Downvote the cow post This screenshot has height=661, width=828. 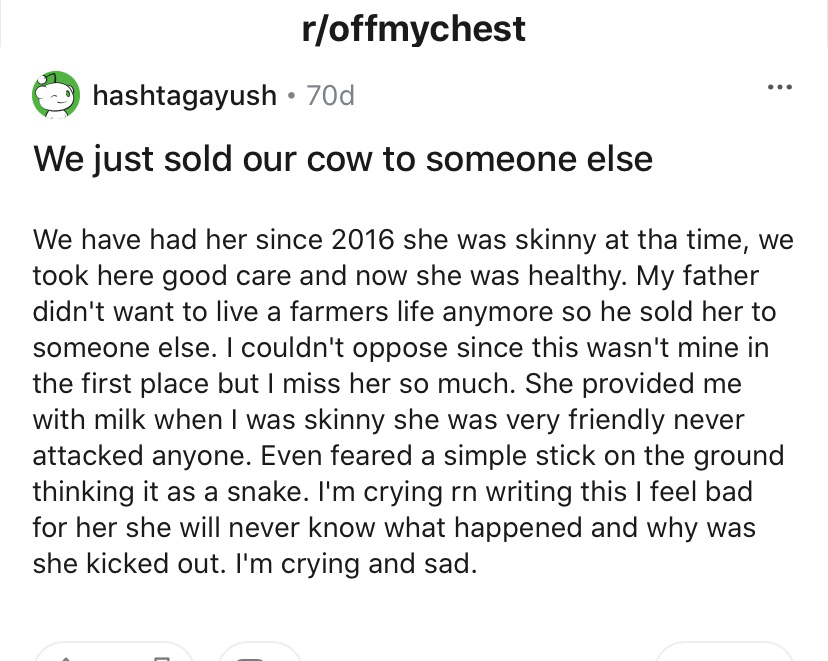pos(160,655)
